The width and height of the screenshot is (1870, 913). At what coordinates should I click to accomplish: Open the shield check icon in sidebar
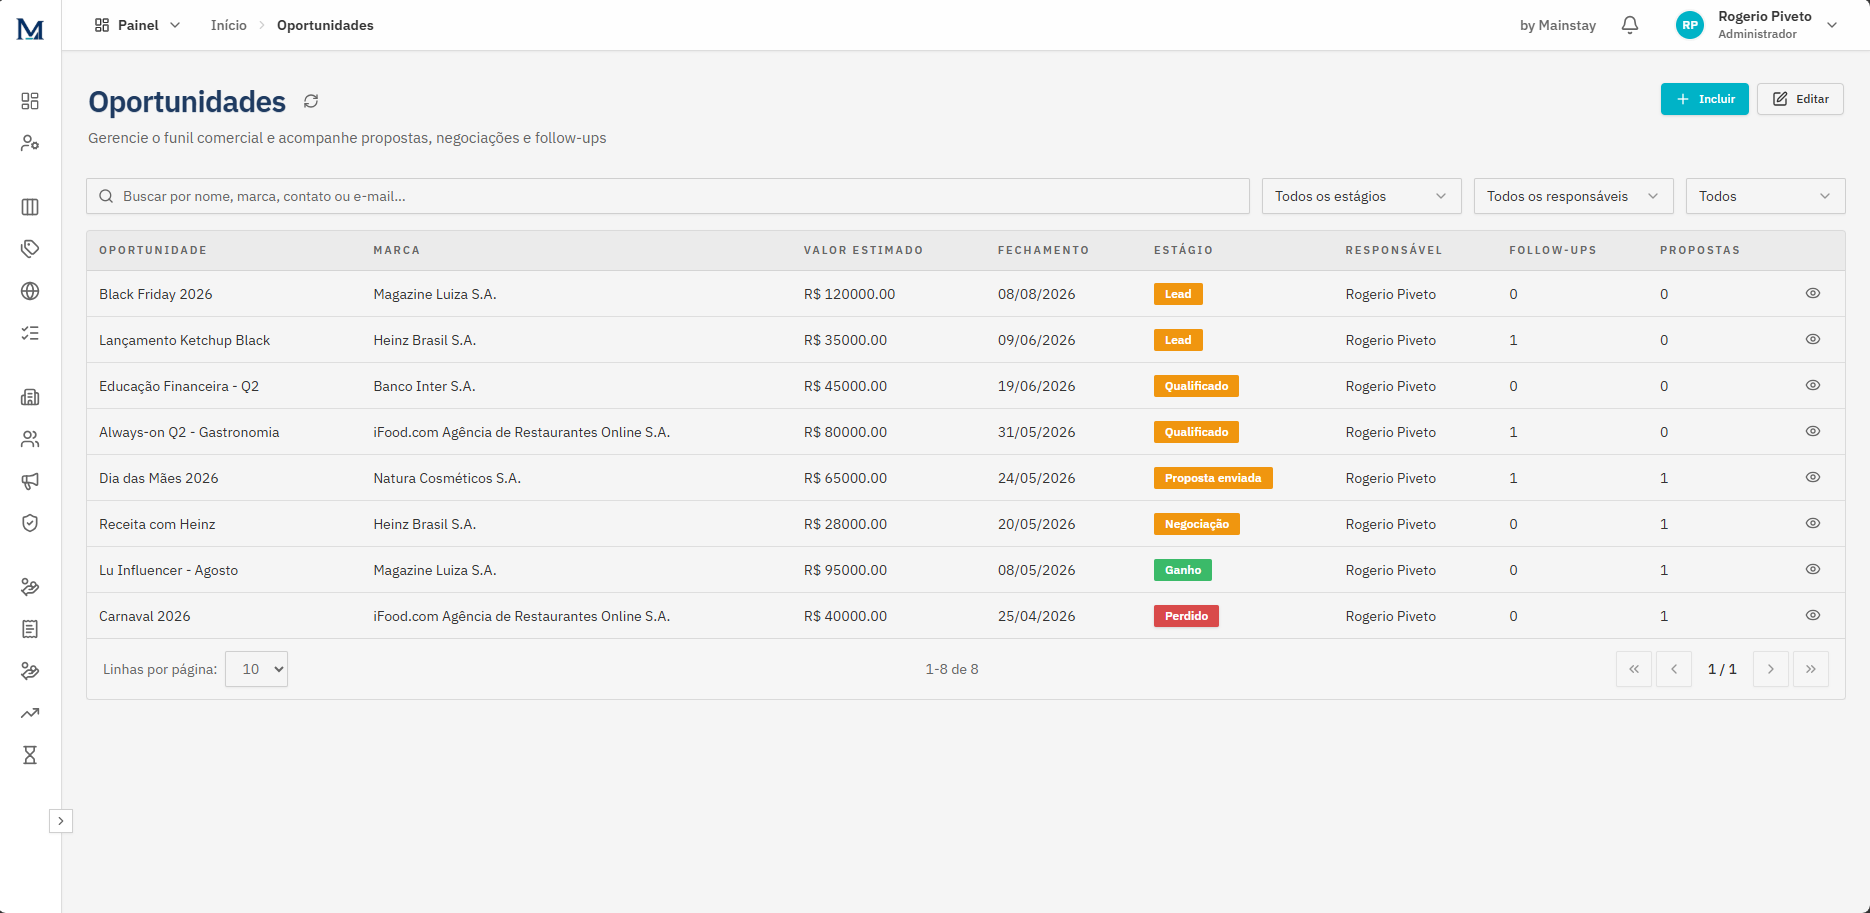pos(30,523)
